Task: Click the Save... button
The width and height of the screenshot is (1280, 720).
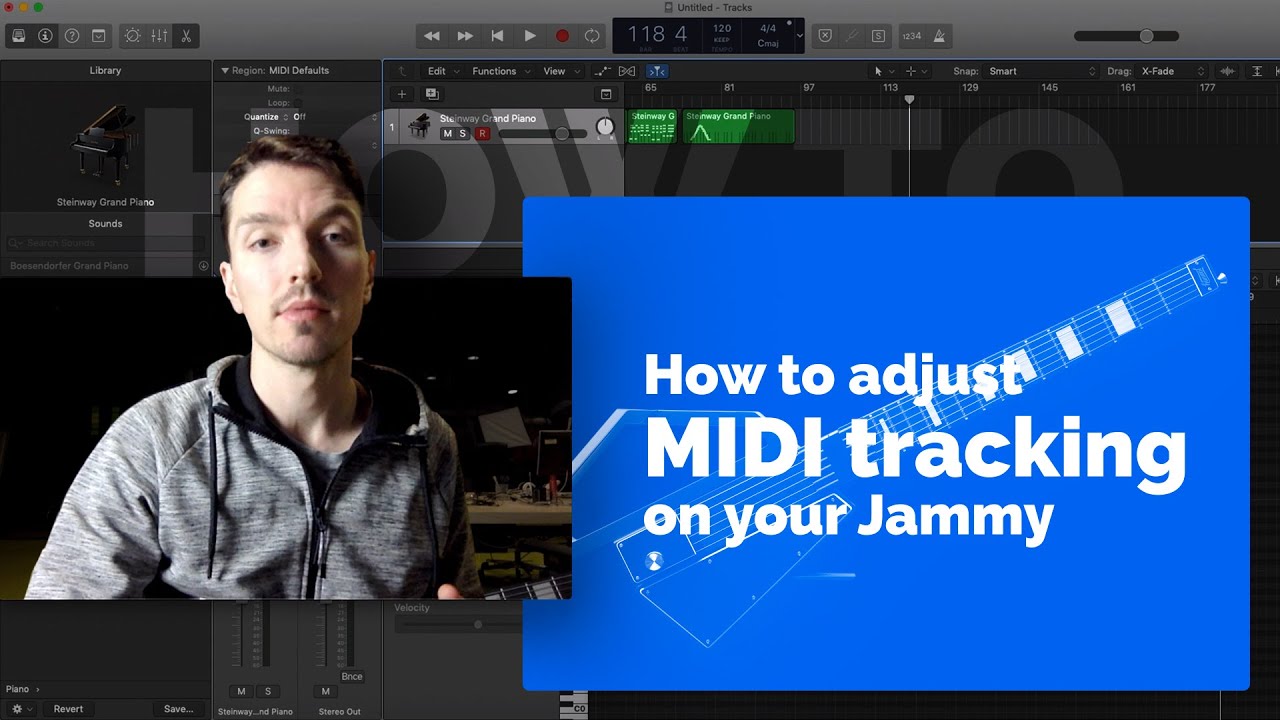Action: coord(178,709)
